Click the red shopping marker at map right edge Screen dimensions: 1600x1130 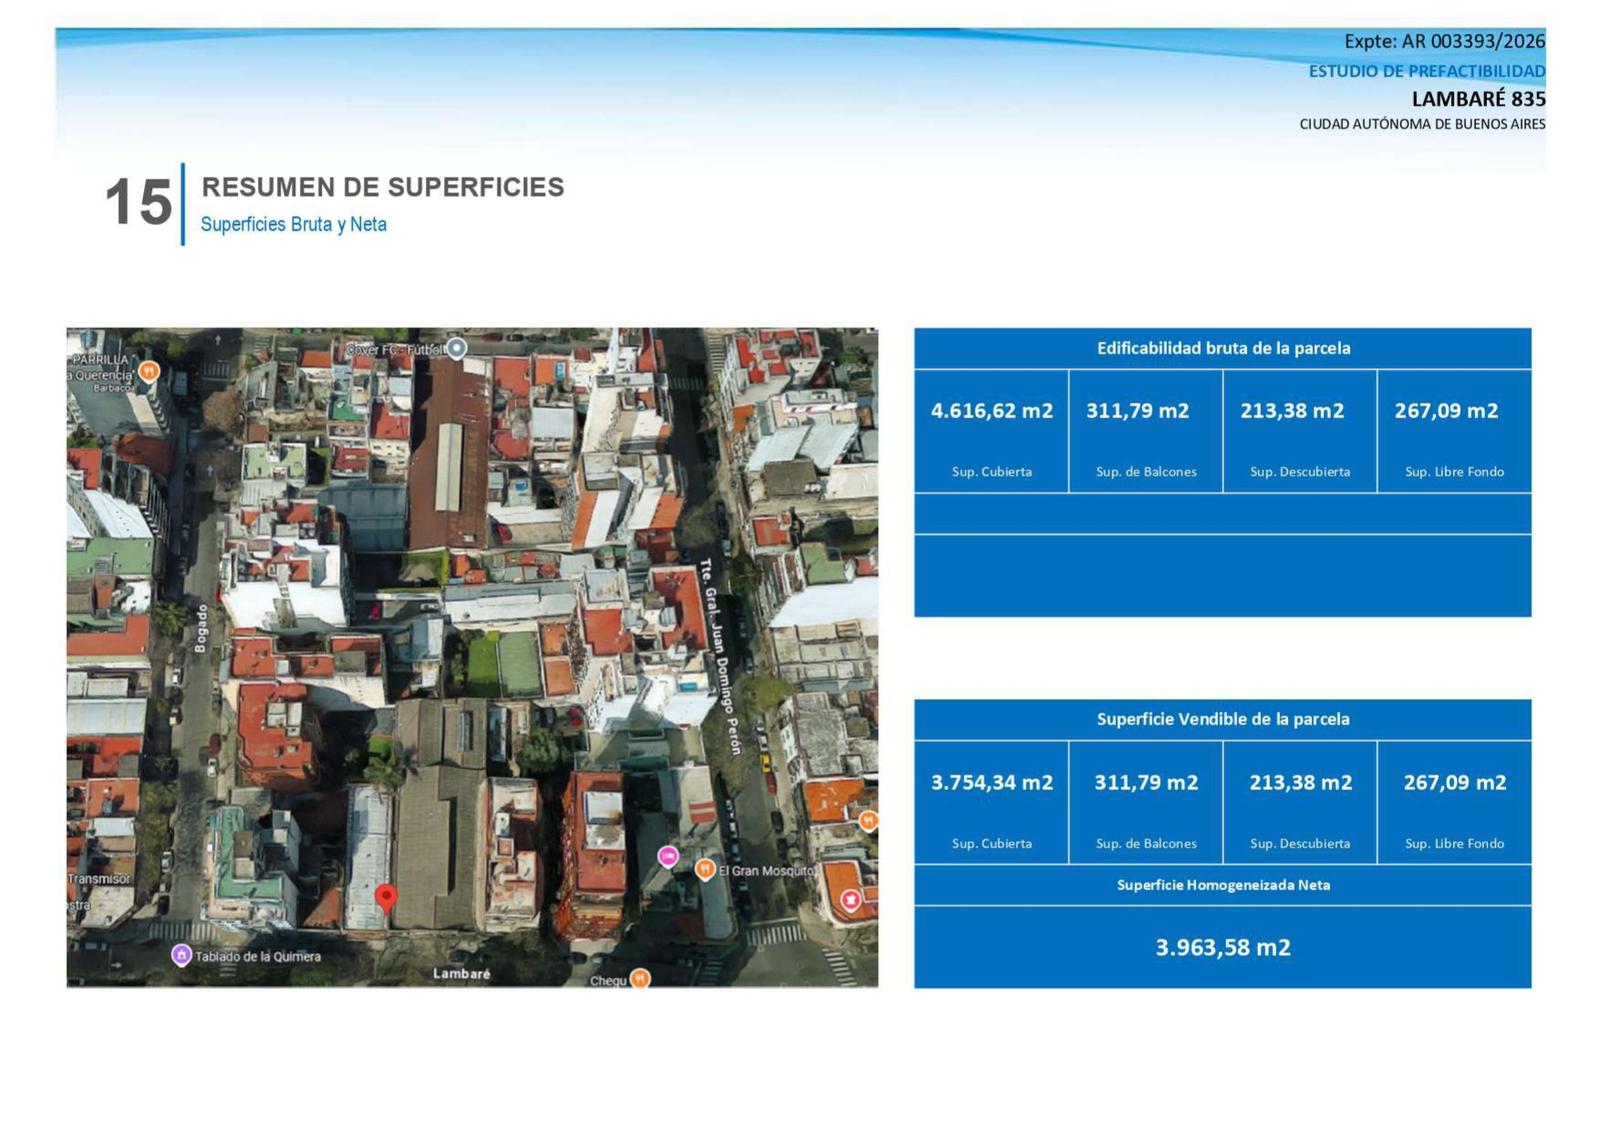tap(850, 900)
